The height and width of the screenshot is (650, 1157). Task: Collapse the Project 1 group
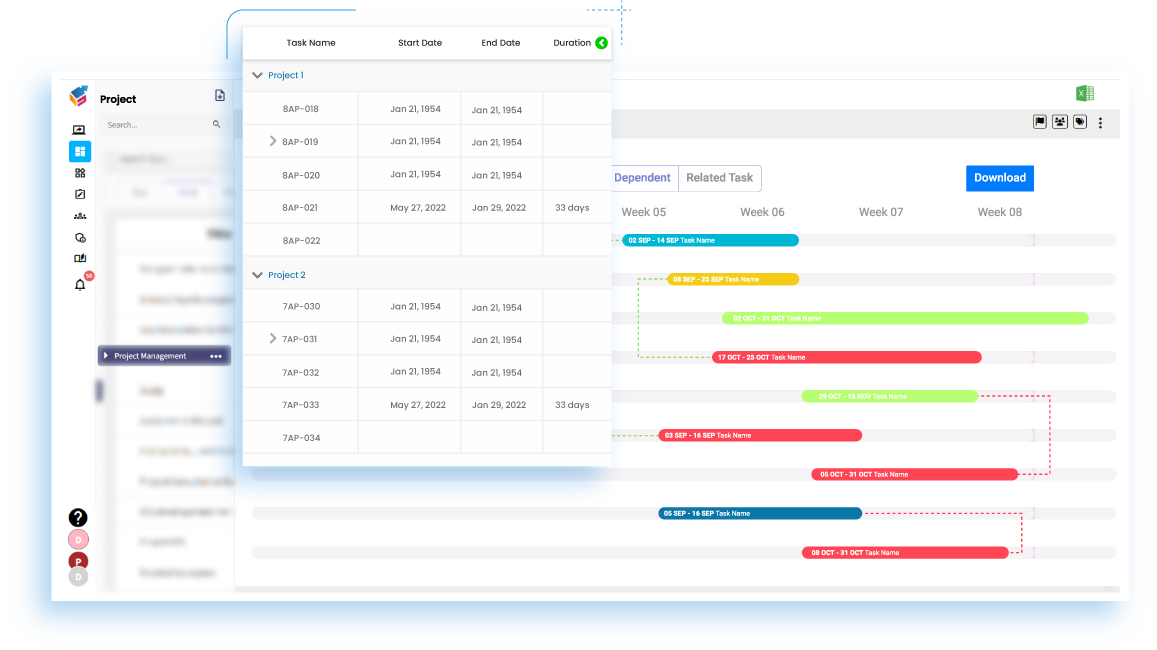(x=258, y=75)
